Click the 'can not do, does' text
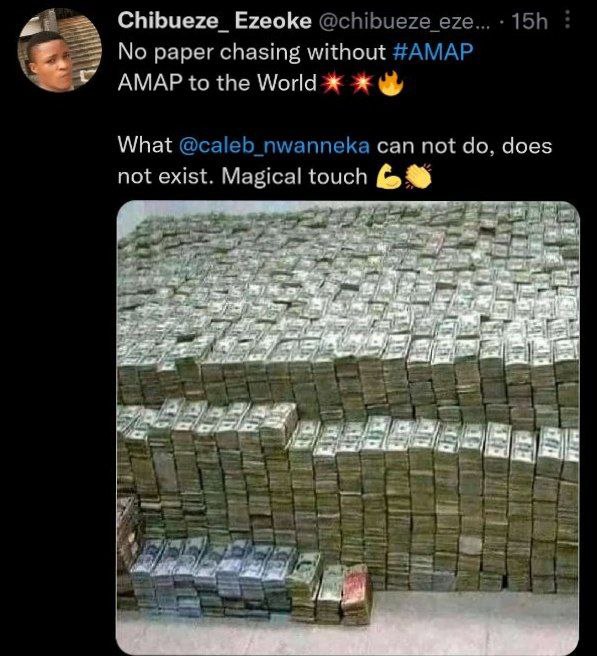Screen dimensions: 597x656 (464, 146)
